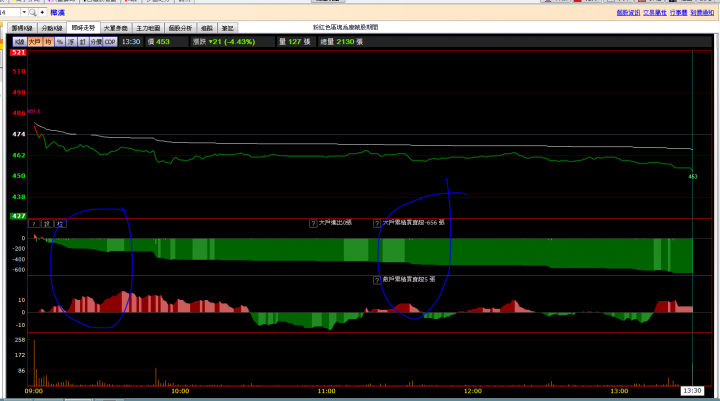The height and width of the screenshot is (401, 720).
Task: Open the 大量委託 tab
Action: [115, 28]
